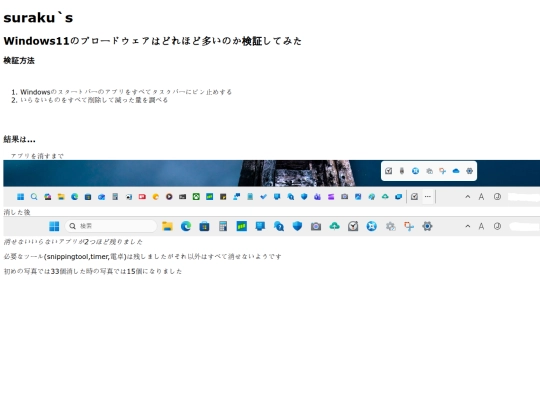Click Start button in upper crowded taskbar
540x405 pixels.
click(x=20, y=197)
